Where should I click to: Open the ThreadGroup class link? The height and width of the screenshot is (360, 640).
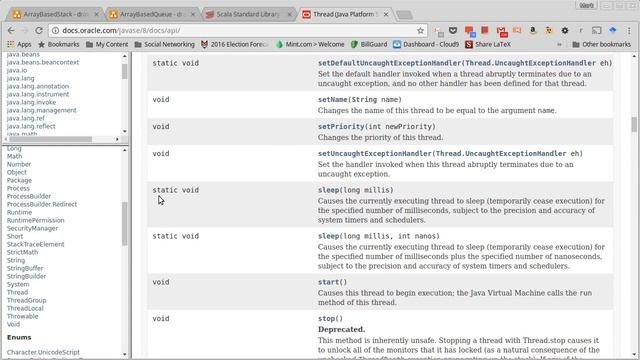27,300
